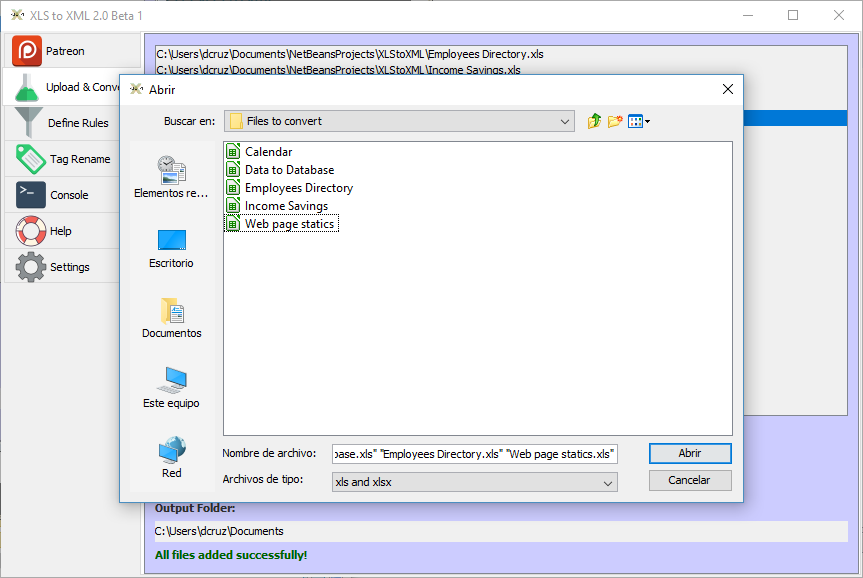Click the Income Savings file name
863x578 pixels.
[x=287, y=206]
